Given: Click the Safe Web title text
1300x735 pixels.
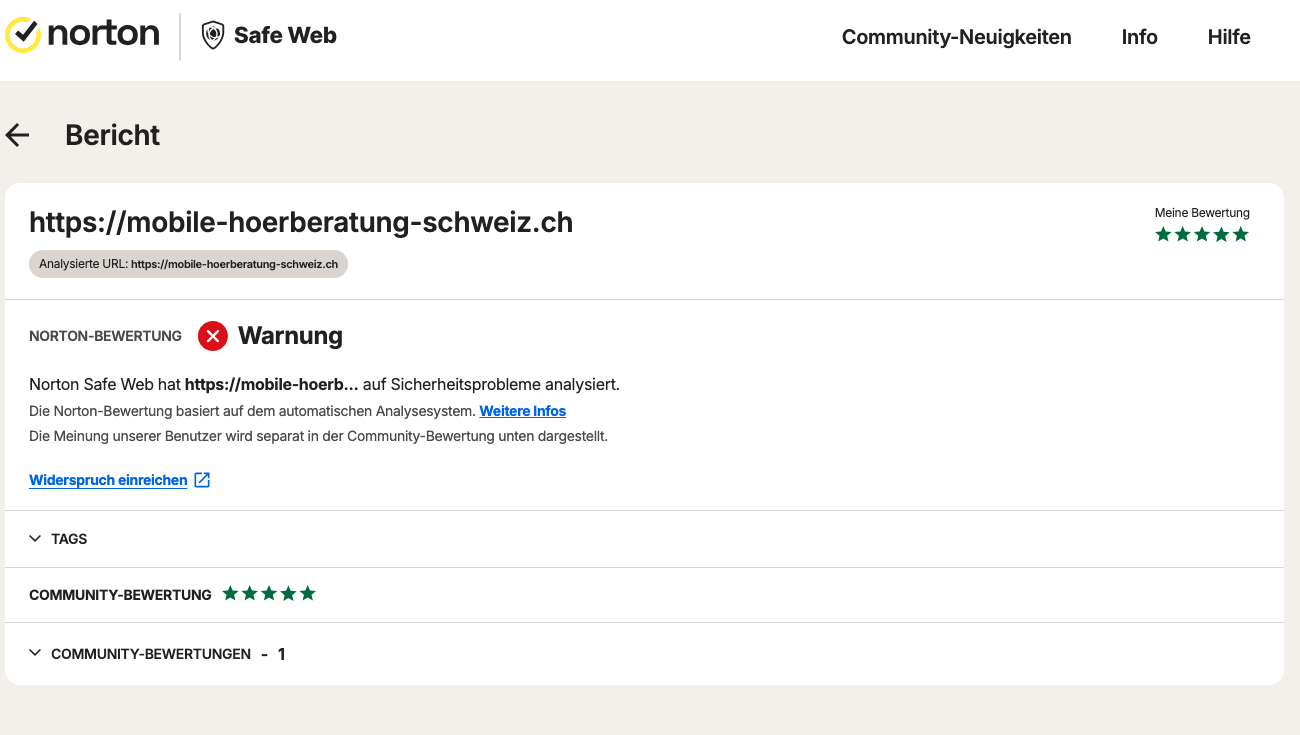Looking at the screenshot, I should pos(285,35).
